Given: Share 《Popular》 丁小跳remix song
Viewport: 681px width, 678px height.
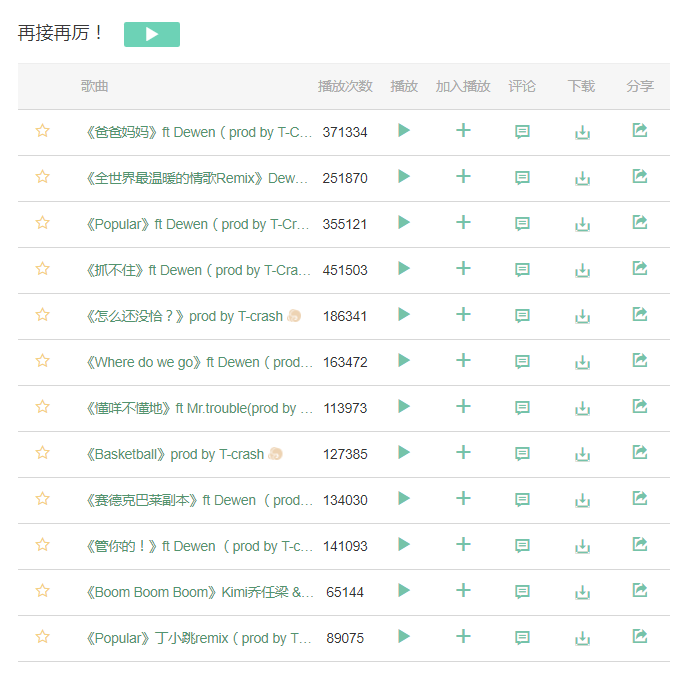Looking at the screenshot, I should coord(640,637).
